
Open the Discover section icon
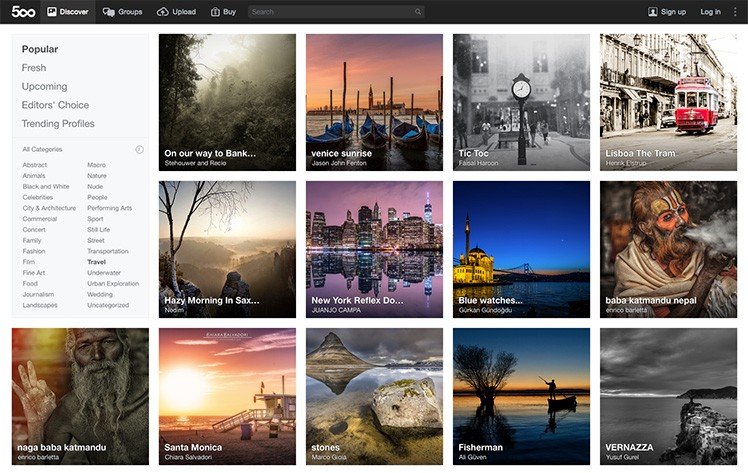pyautogui.click(x=52, y=12)
